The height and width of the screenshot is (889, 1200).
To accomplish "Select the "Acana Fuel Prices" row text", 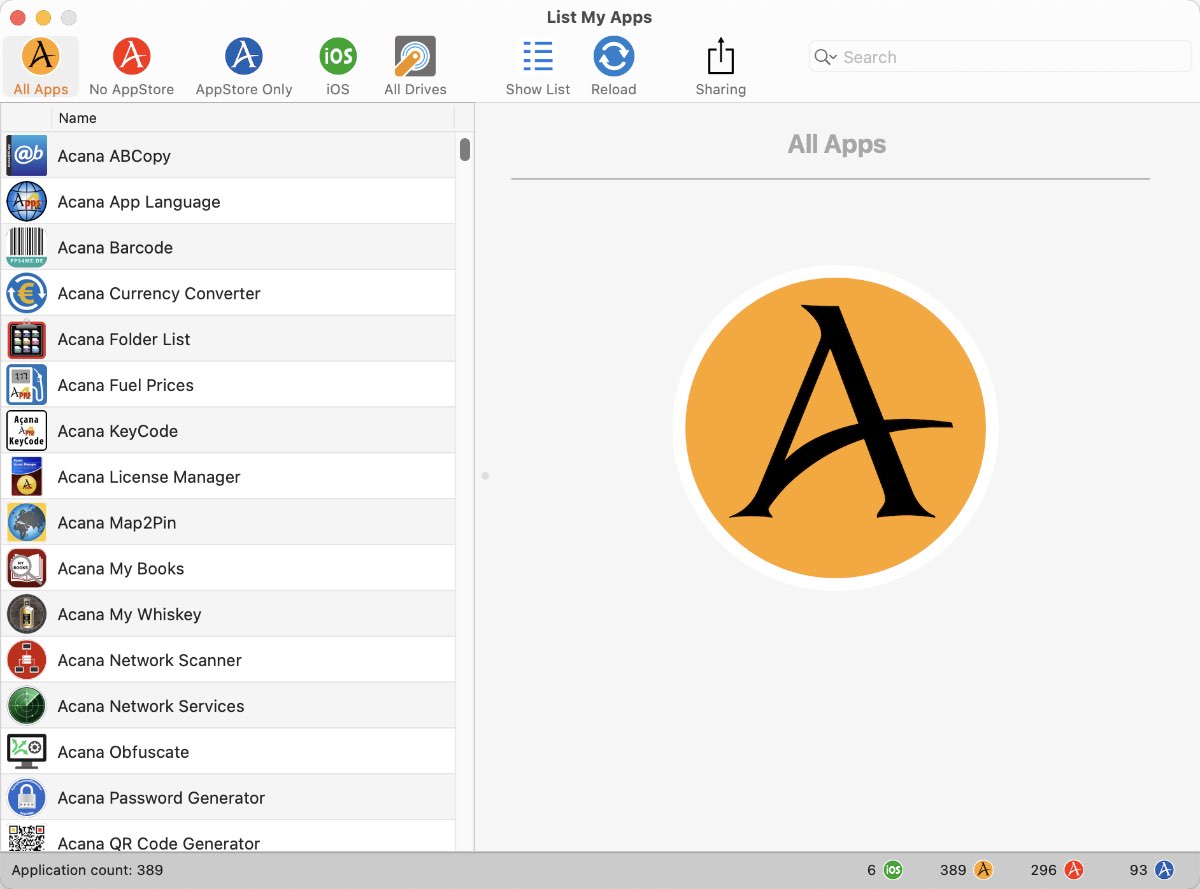I will click(126, 386).
